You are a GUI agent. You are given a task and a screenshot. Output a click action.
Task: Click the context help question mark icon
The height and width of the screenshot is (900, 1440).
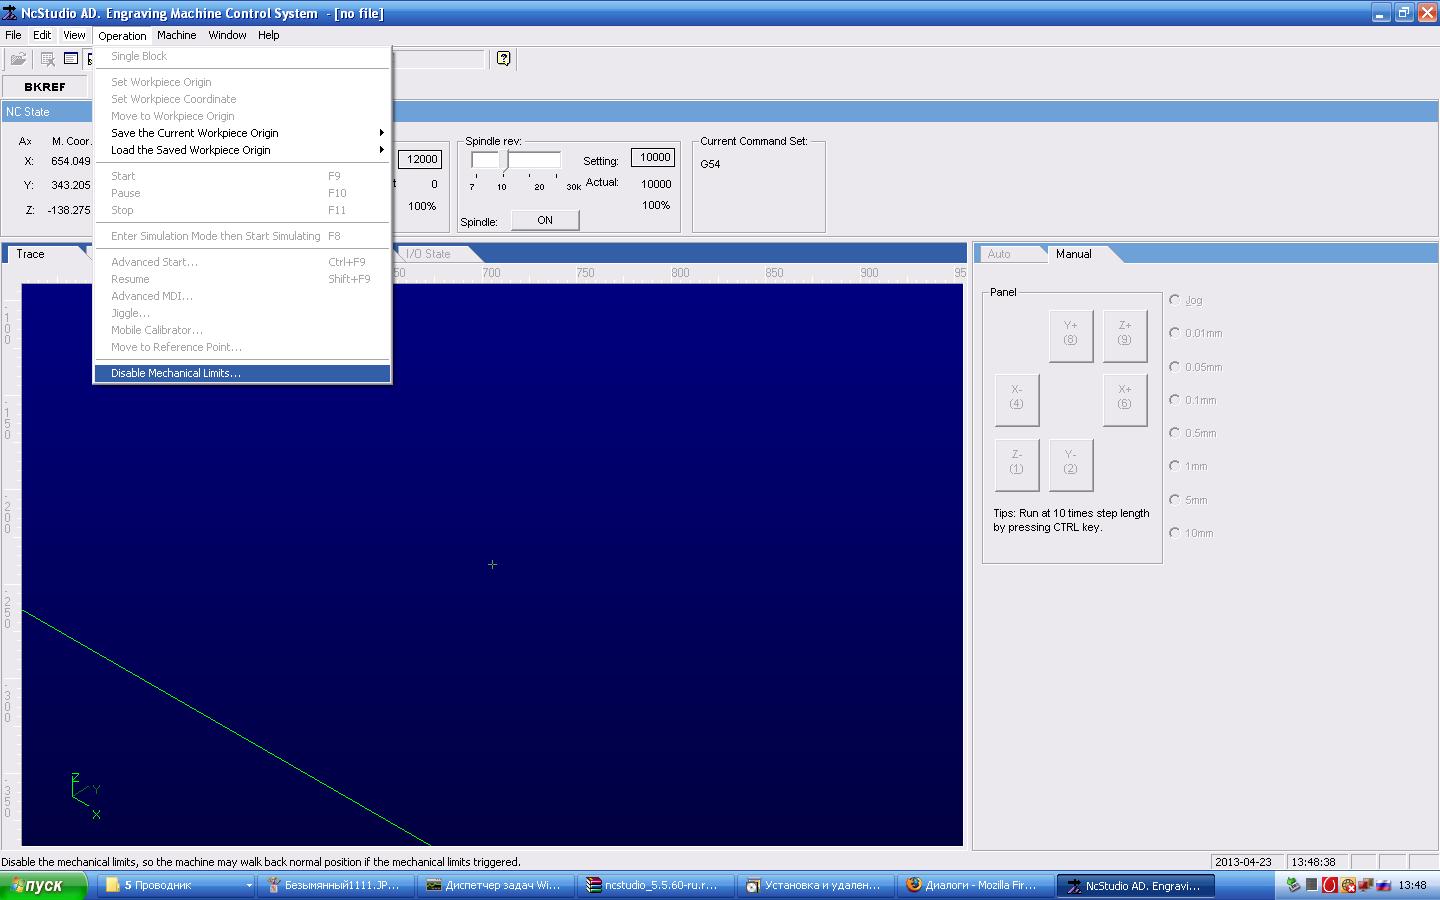(503, 59)
